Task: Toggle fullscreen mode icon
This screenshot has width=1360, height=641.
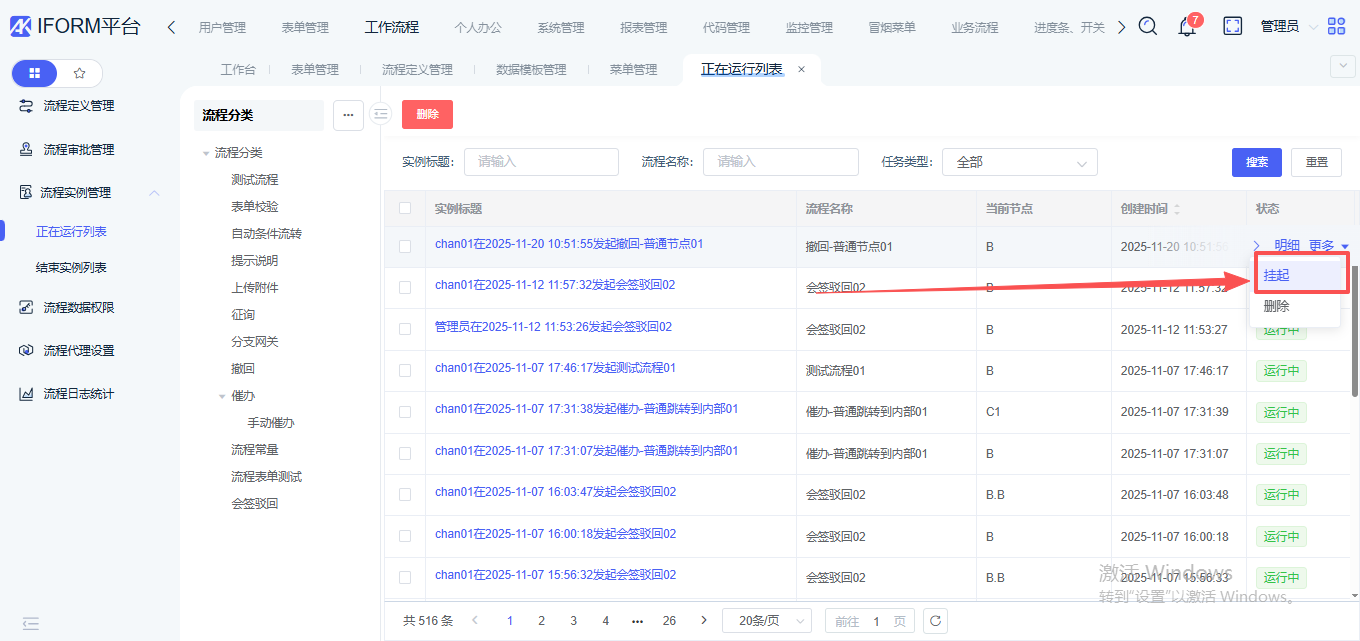Action: tap(1232, 27)
